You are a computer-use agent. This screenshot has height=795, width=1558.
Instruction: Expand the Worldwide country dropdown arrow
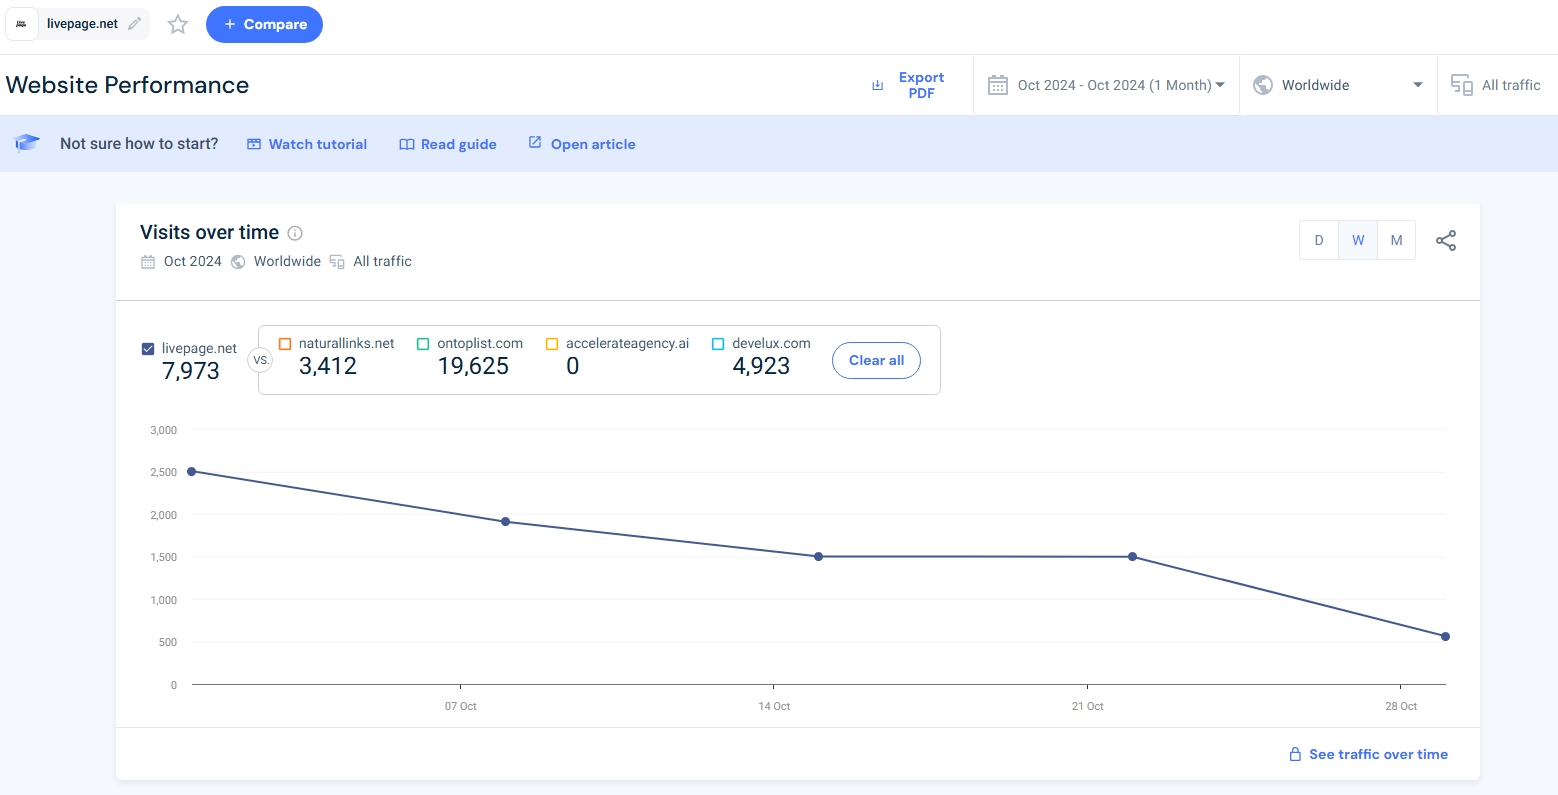(x=1417, y=85)
